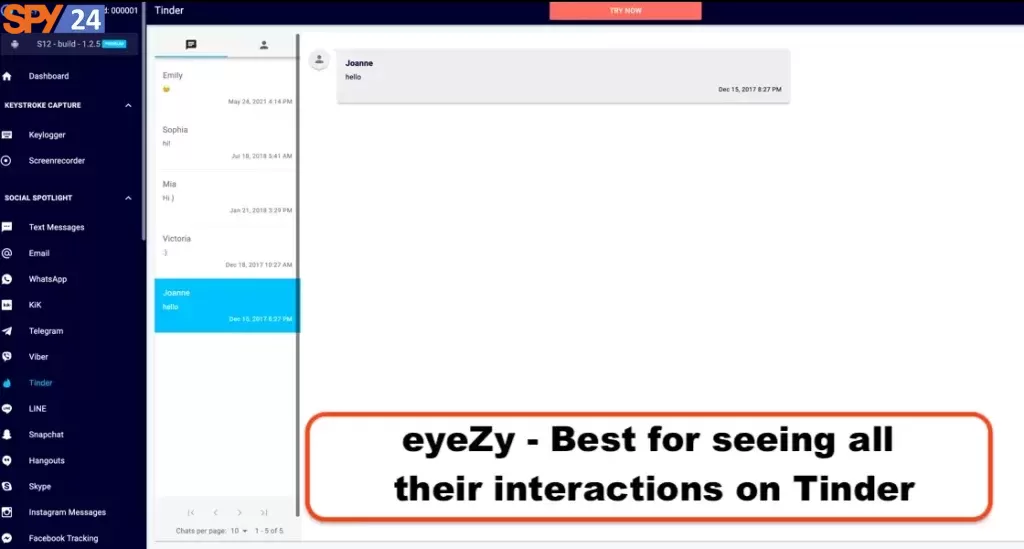The height and width of the screenshot is (549, 1024).
Task: Open the chat with Victoria
Action: [x=226, y=251]
